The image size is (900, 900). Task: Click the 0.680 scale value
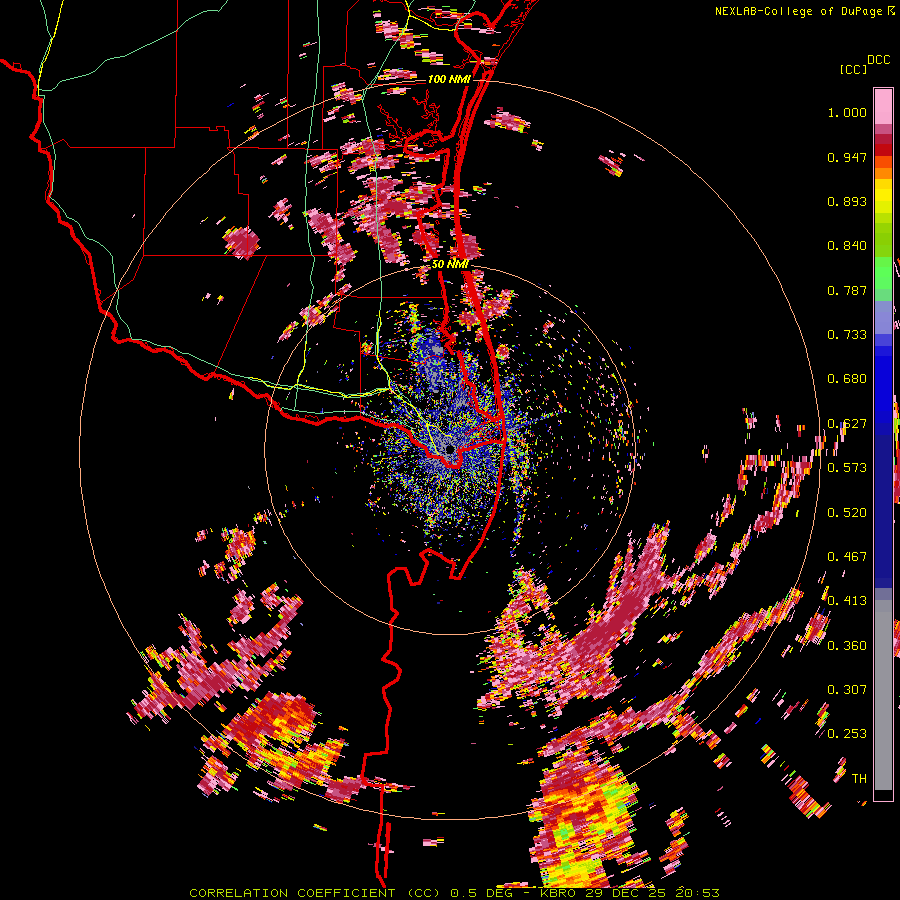847,379
